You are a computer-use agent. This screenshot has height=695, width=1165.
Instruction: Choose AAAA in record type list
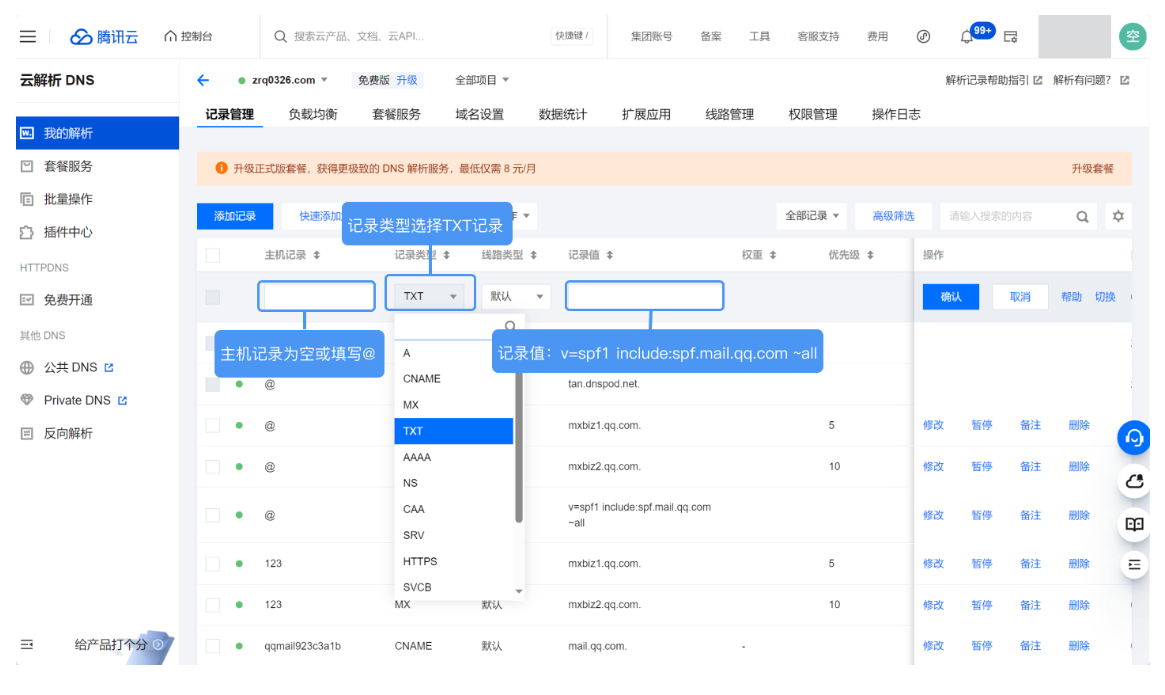pos(453,457)
